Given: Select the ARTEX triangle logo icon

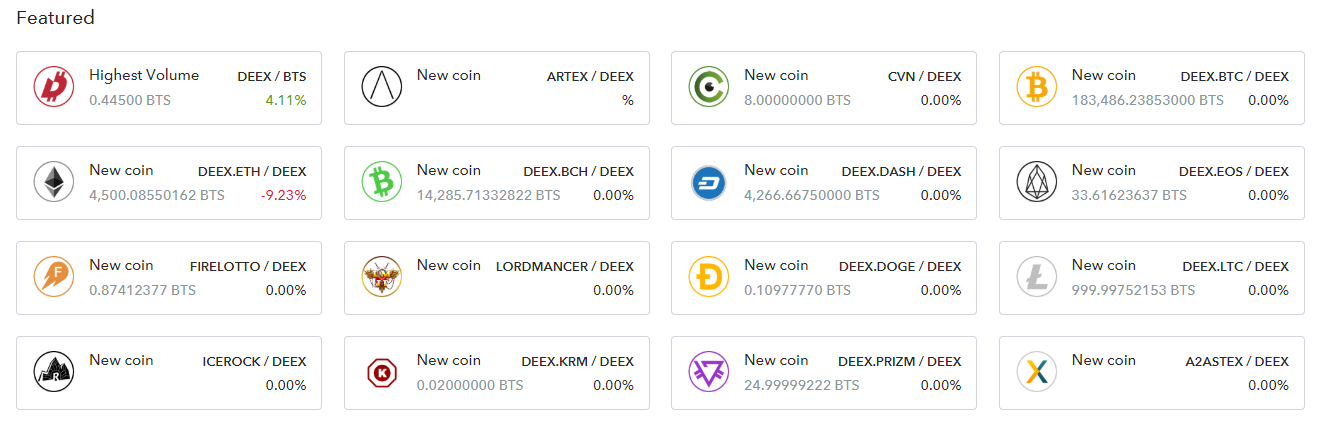Looking at the screenshot, I should 381,87.
